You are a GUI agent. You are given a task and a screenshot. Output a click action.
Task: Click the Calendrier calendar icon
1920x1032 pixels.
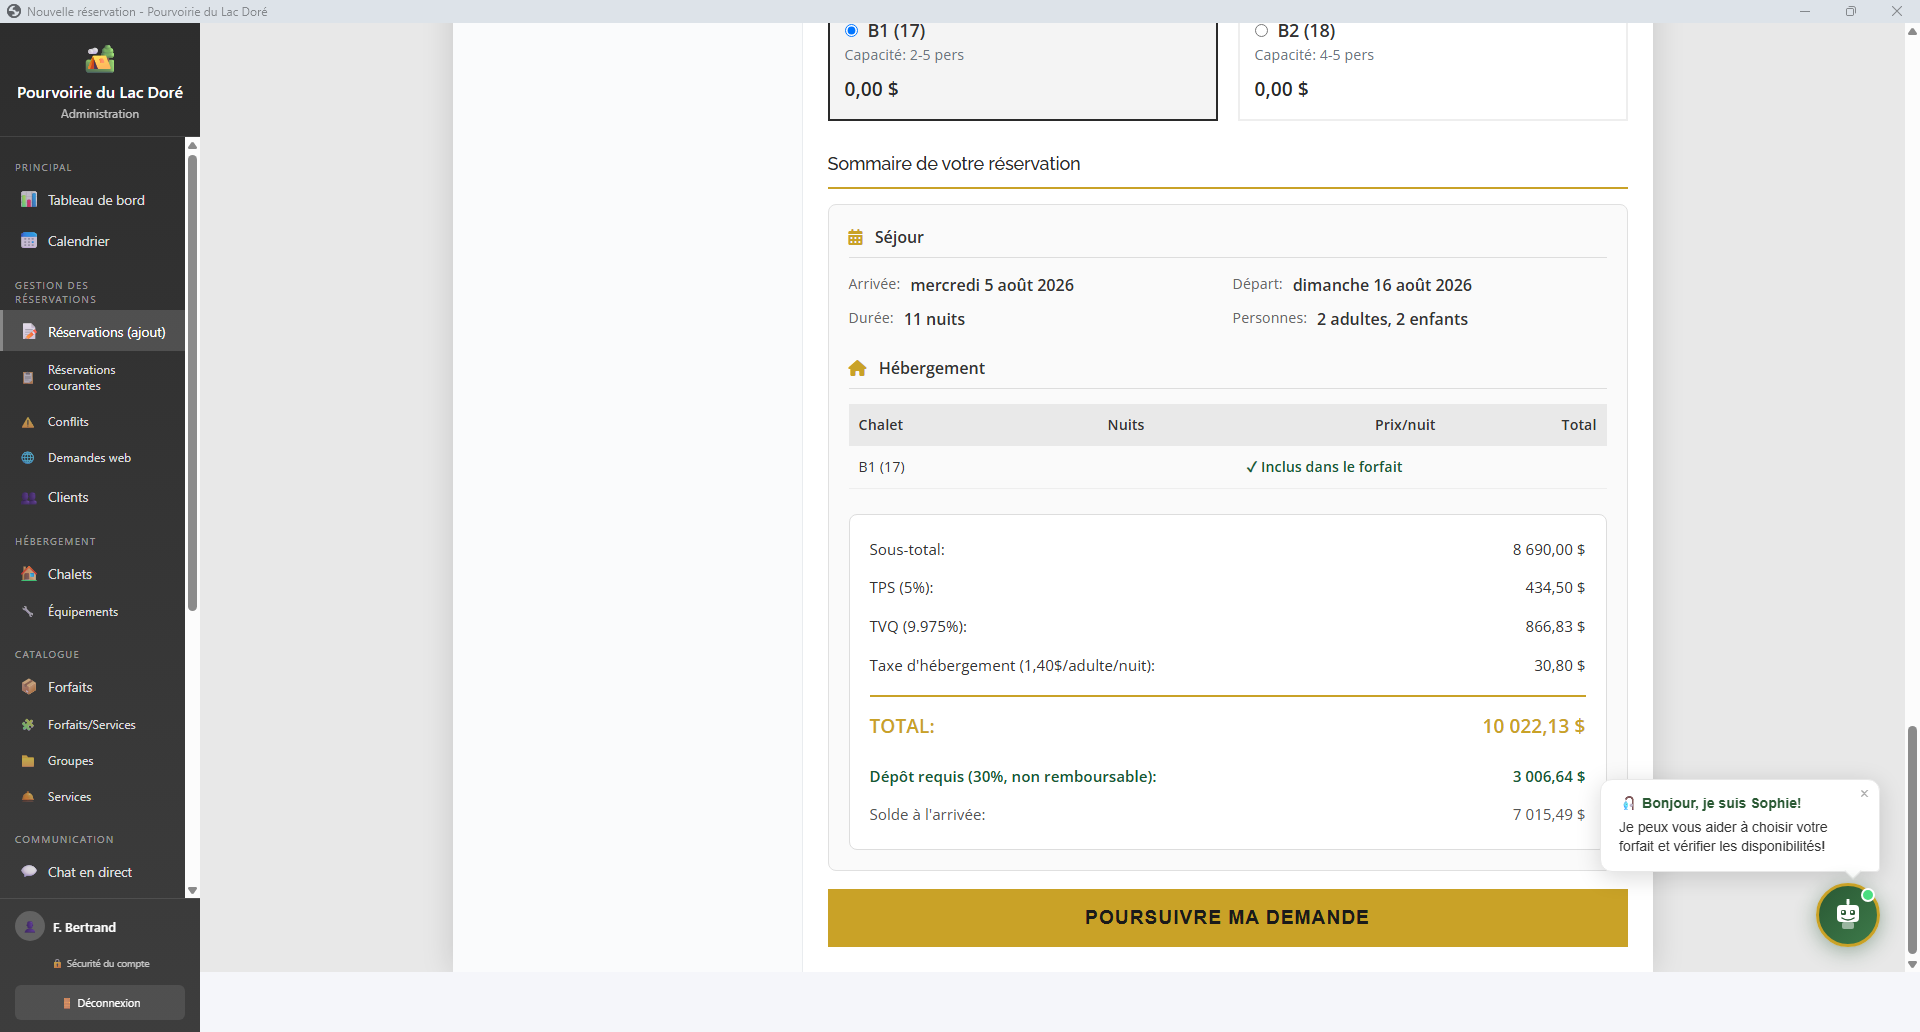[29, 241]
